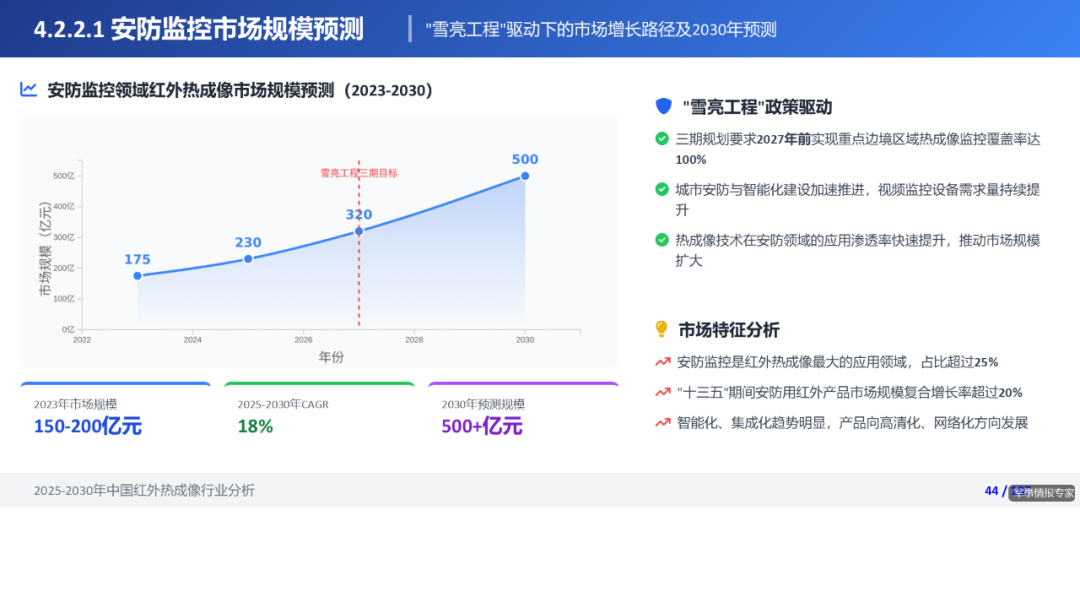Open the 2023年市场规模 card
This screenshot has height=608, width=1080.
tap(115, 416)
